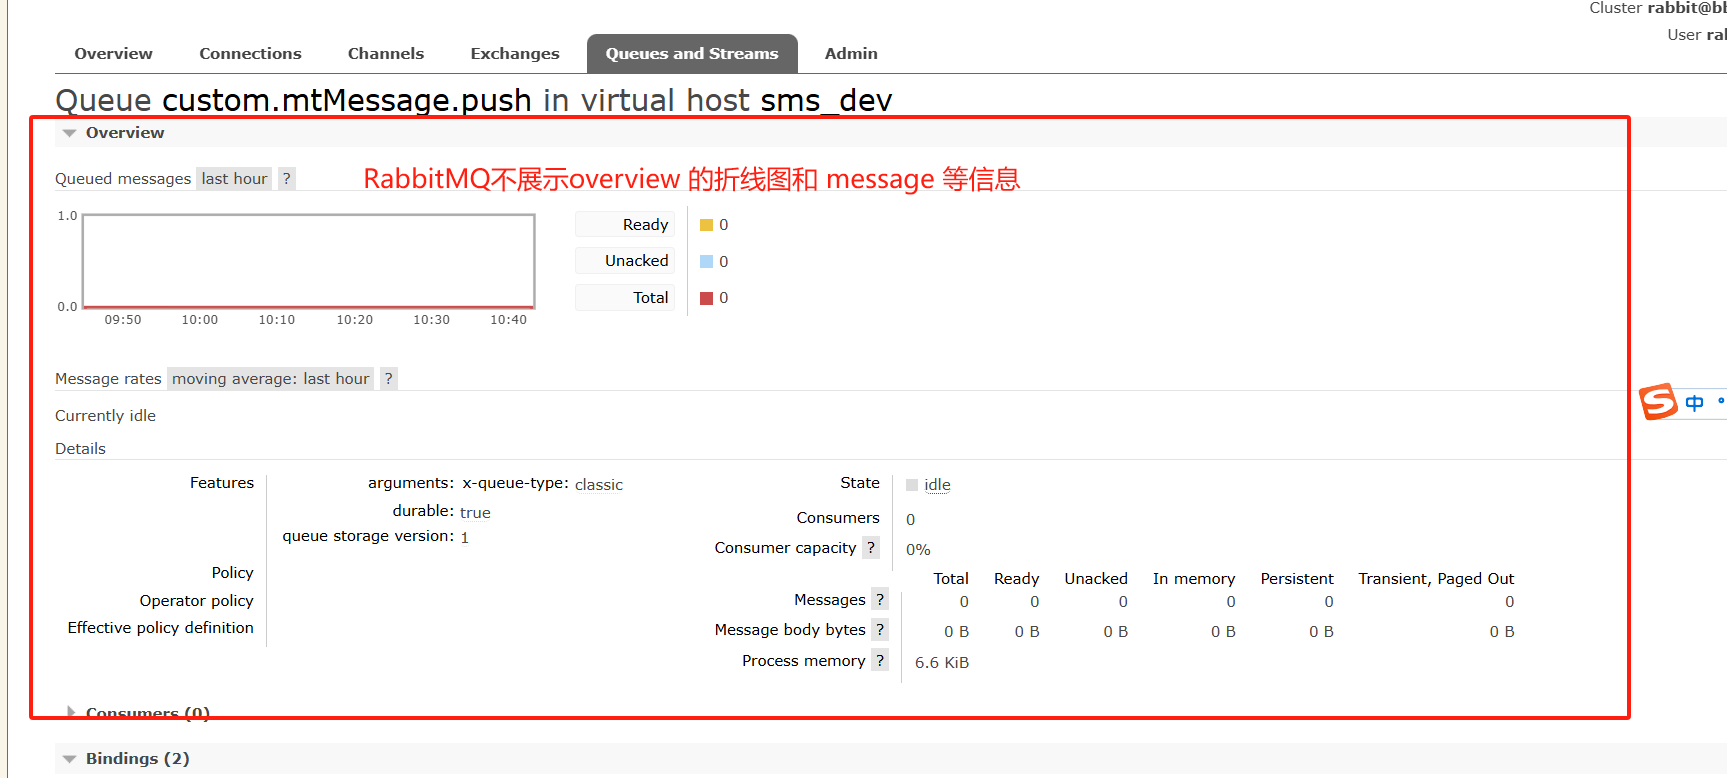Open the Overview tab
The height and width of the screenshot is (778, 1727).
(x=113, y=54)
